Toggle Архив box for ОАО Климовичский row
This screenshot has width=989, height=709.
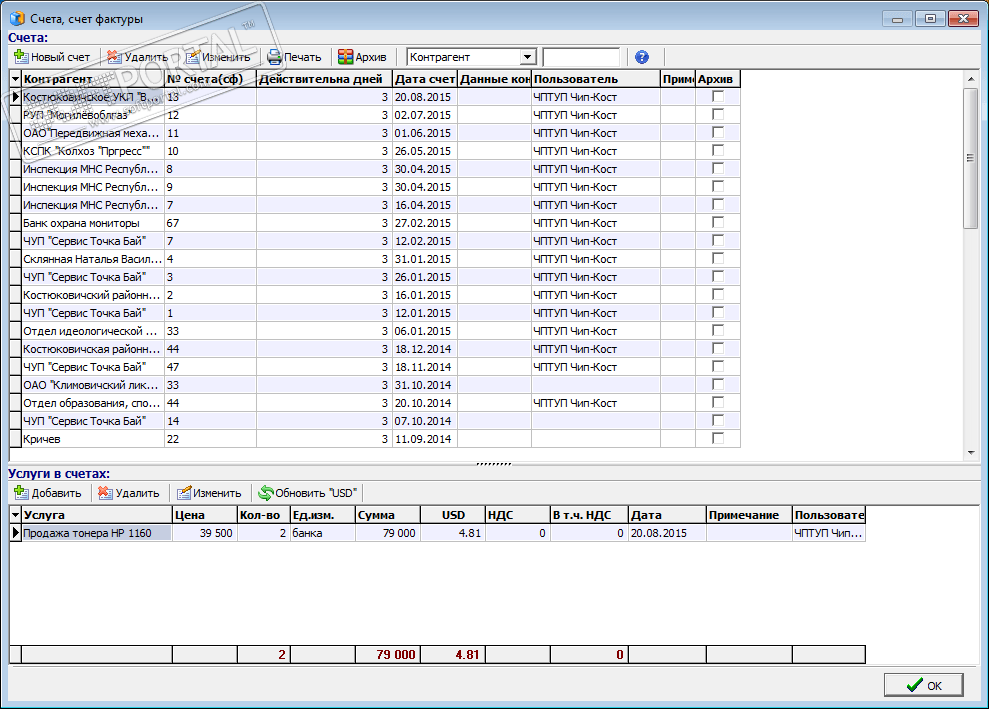(x=718, y=384)
